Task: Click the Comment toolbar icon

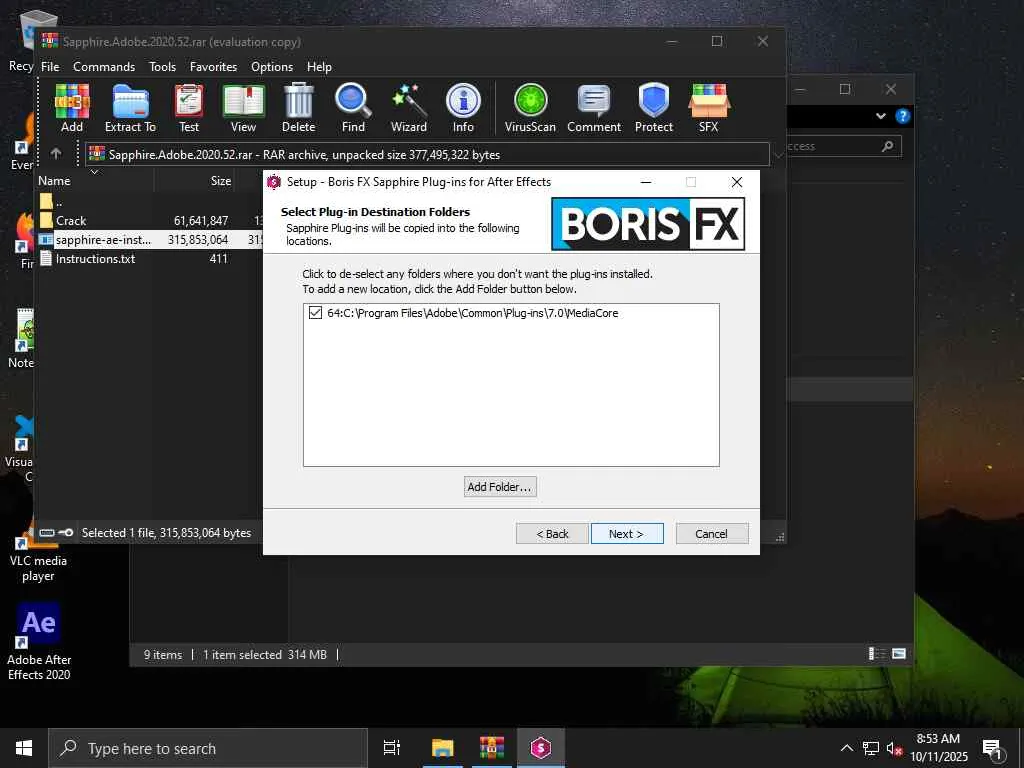Action: pos(594,108)
